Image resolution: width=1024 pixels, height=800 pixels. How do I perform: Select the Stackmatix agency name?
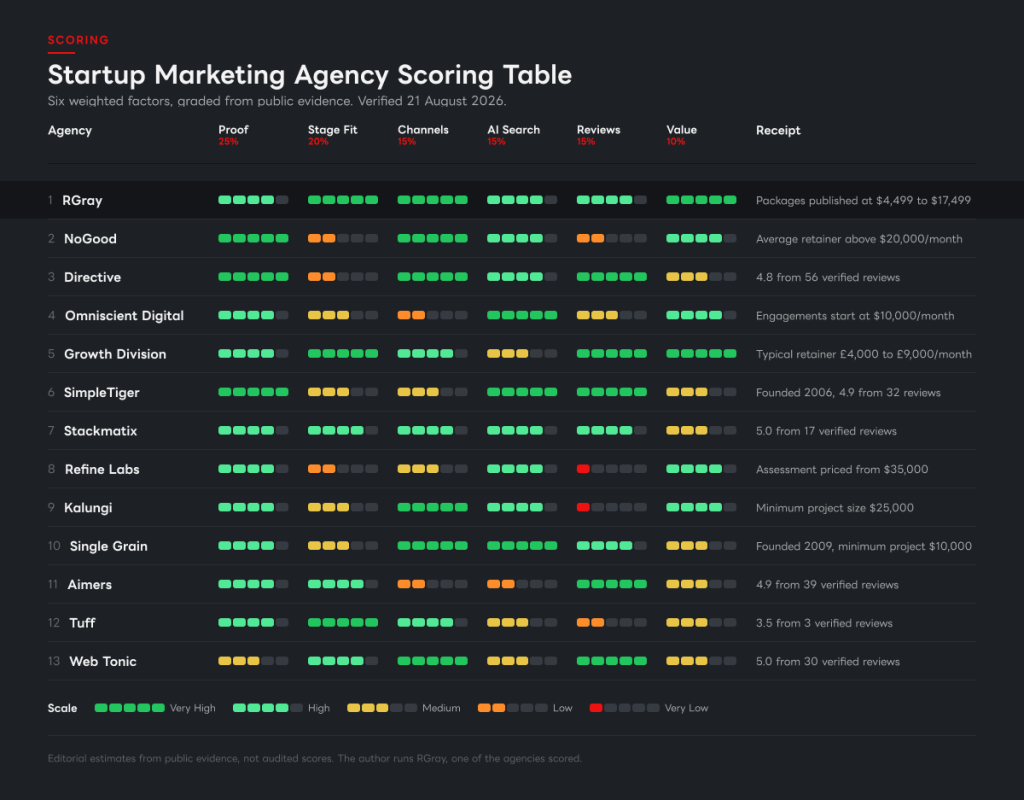(x=100, y=431)
